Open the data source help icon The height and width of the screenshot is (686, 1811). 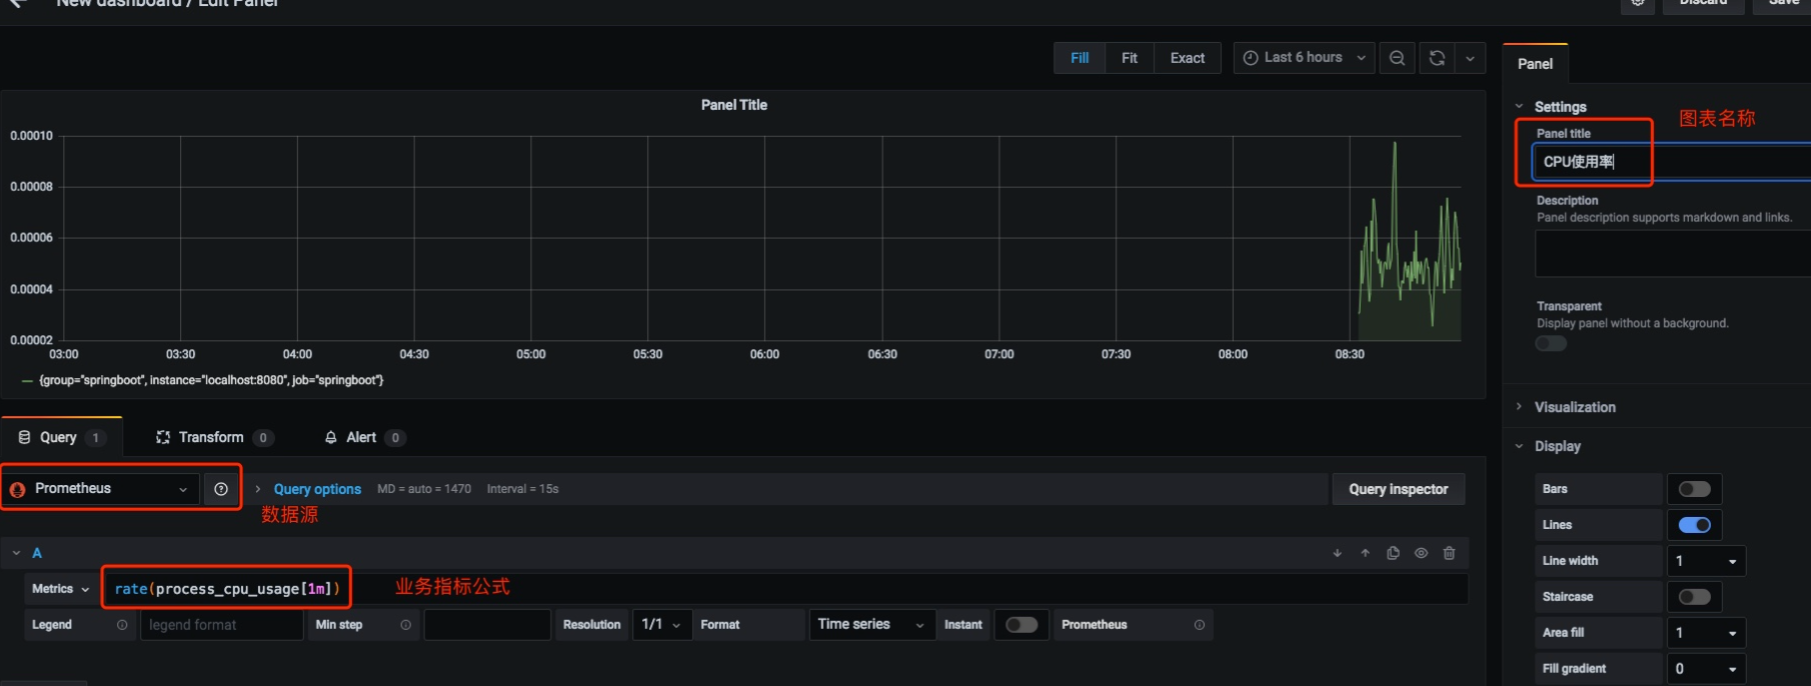click(221, 489)
